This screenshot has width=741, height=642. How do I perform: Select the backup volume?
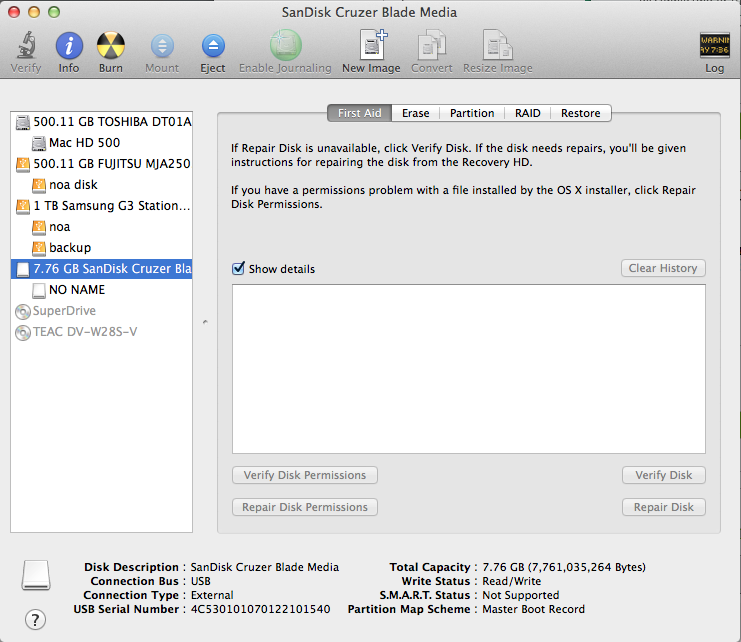(x=102, y=248)
